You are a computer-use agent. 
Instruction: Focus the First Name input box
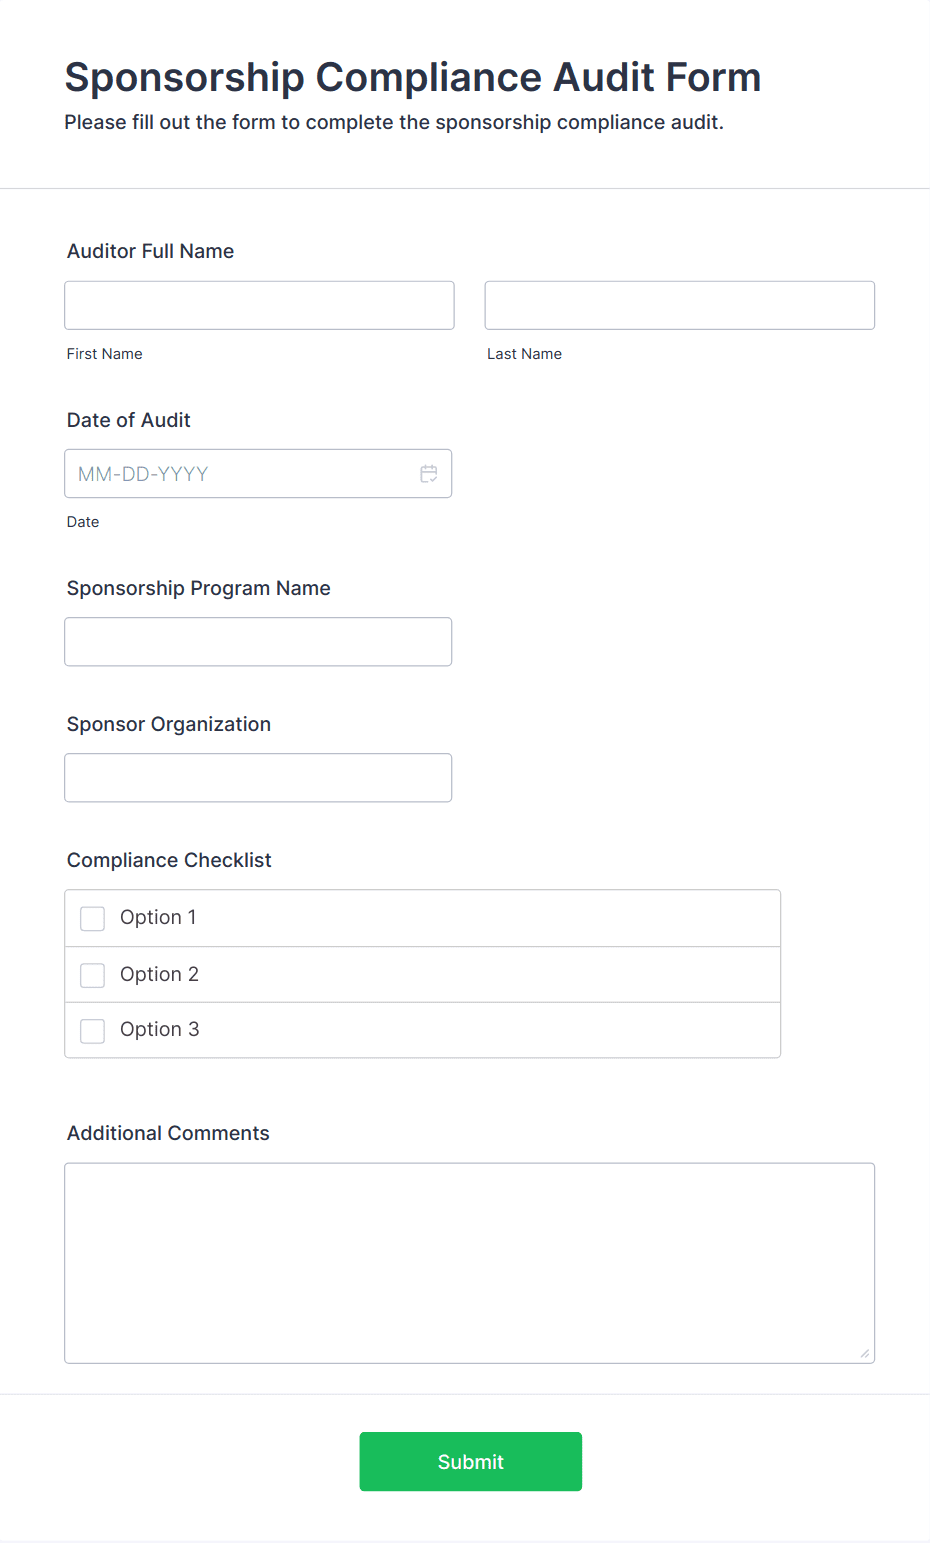coord(259,306)
